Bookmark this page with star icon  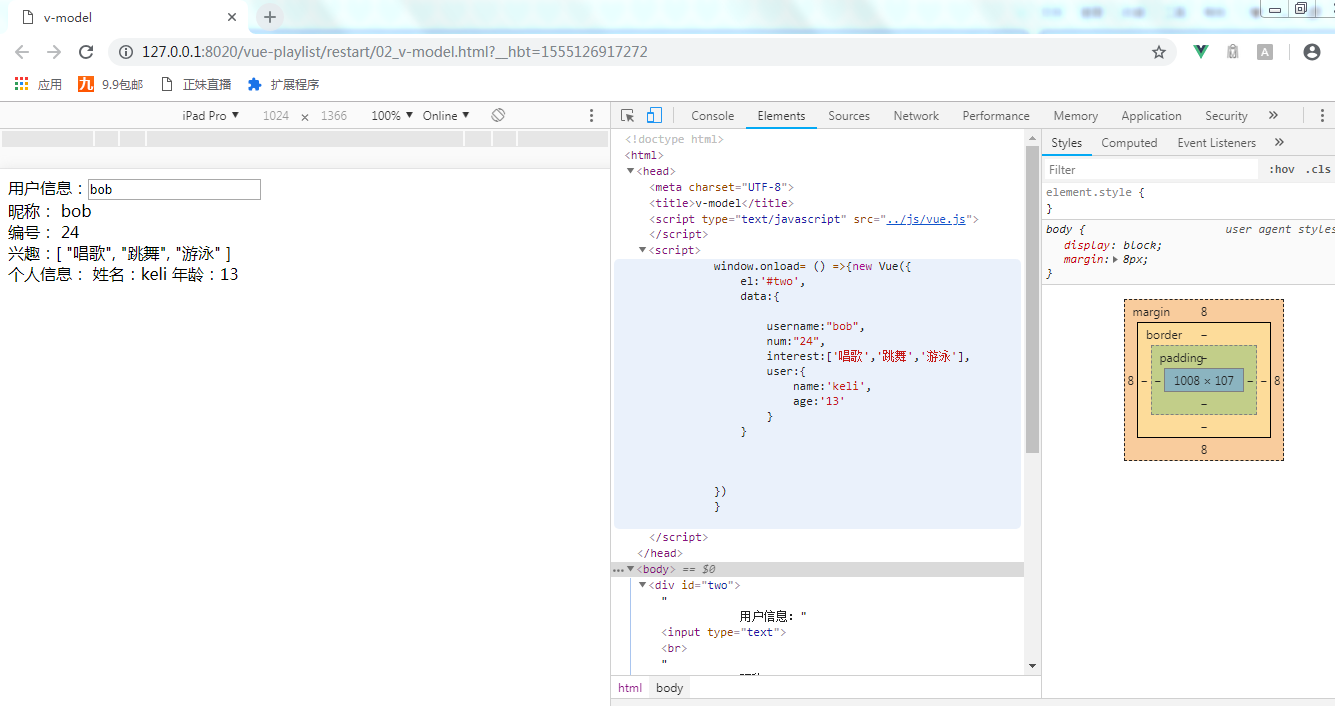point(1159,52)
